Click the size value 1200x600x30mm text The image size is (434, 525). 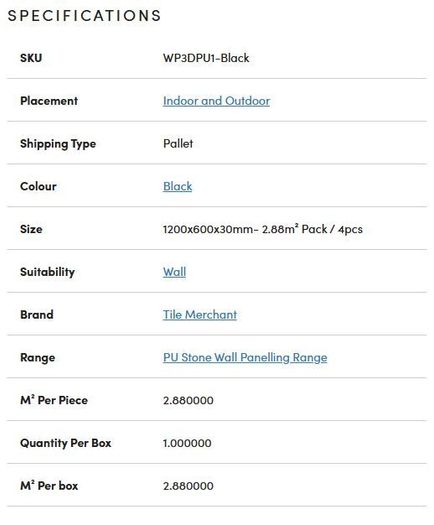tap(208, 229)
